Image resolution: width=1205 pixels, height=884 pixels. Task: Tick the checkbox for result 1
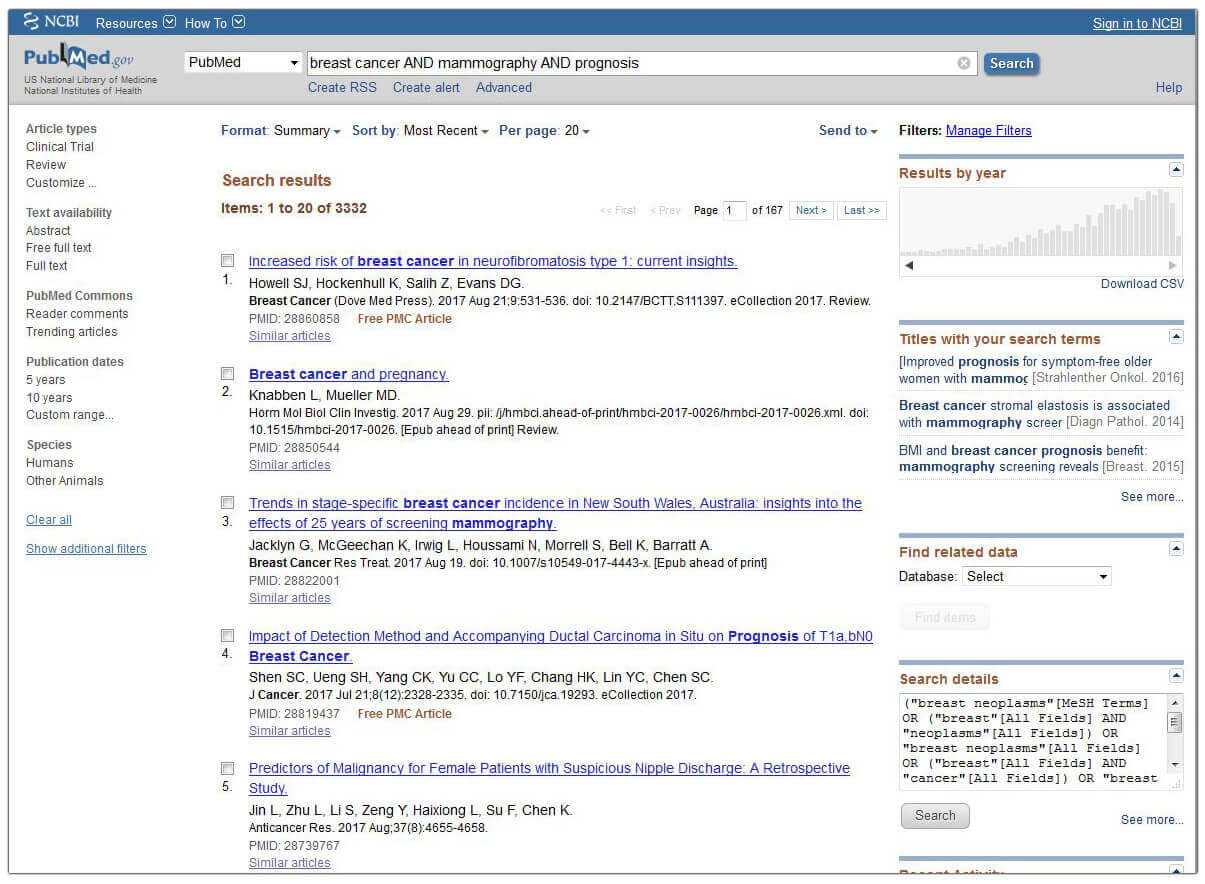point(227,260)
